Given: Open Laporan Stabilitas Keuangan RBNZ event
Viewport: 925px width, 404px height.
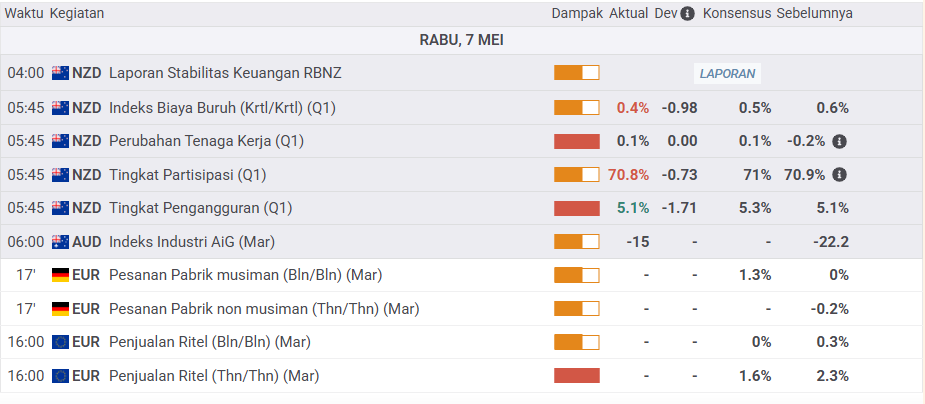Looking at the screenshot, I should pos(225,73).
